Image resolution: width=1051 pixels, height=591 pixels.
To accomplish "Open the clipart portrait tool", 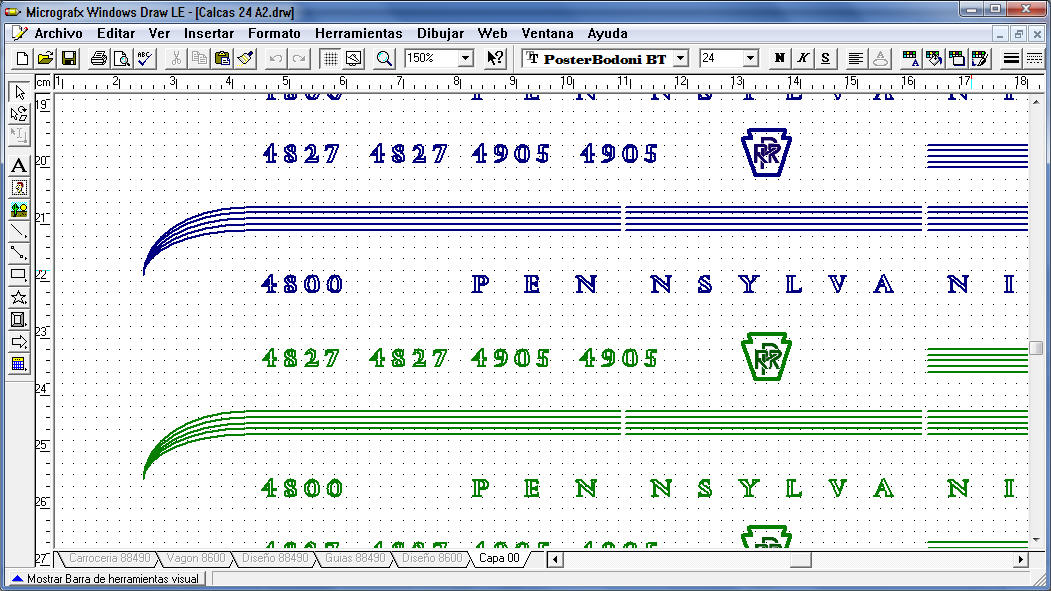I will click(x=19, y=188).
